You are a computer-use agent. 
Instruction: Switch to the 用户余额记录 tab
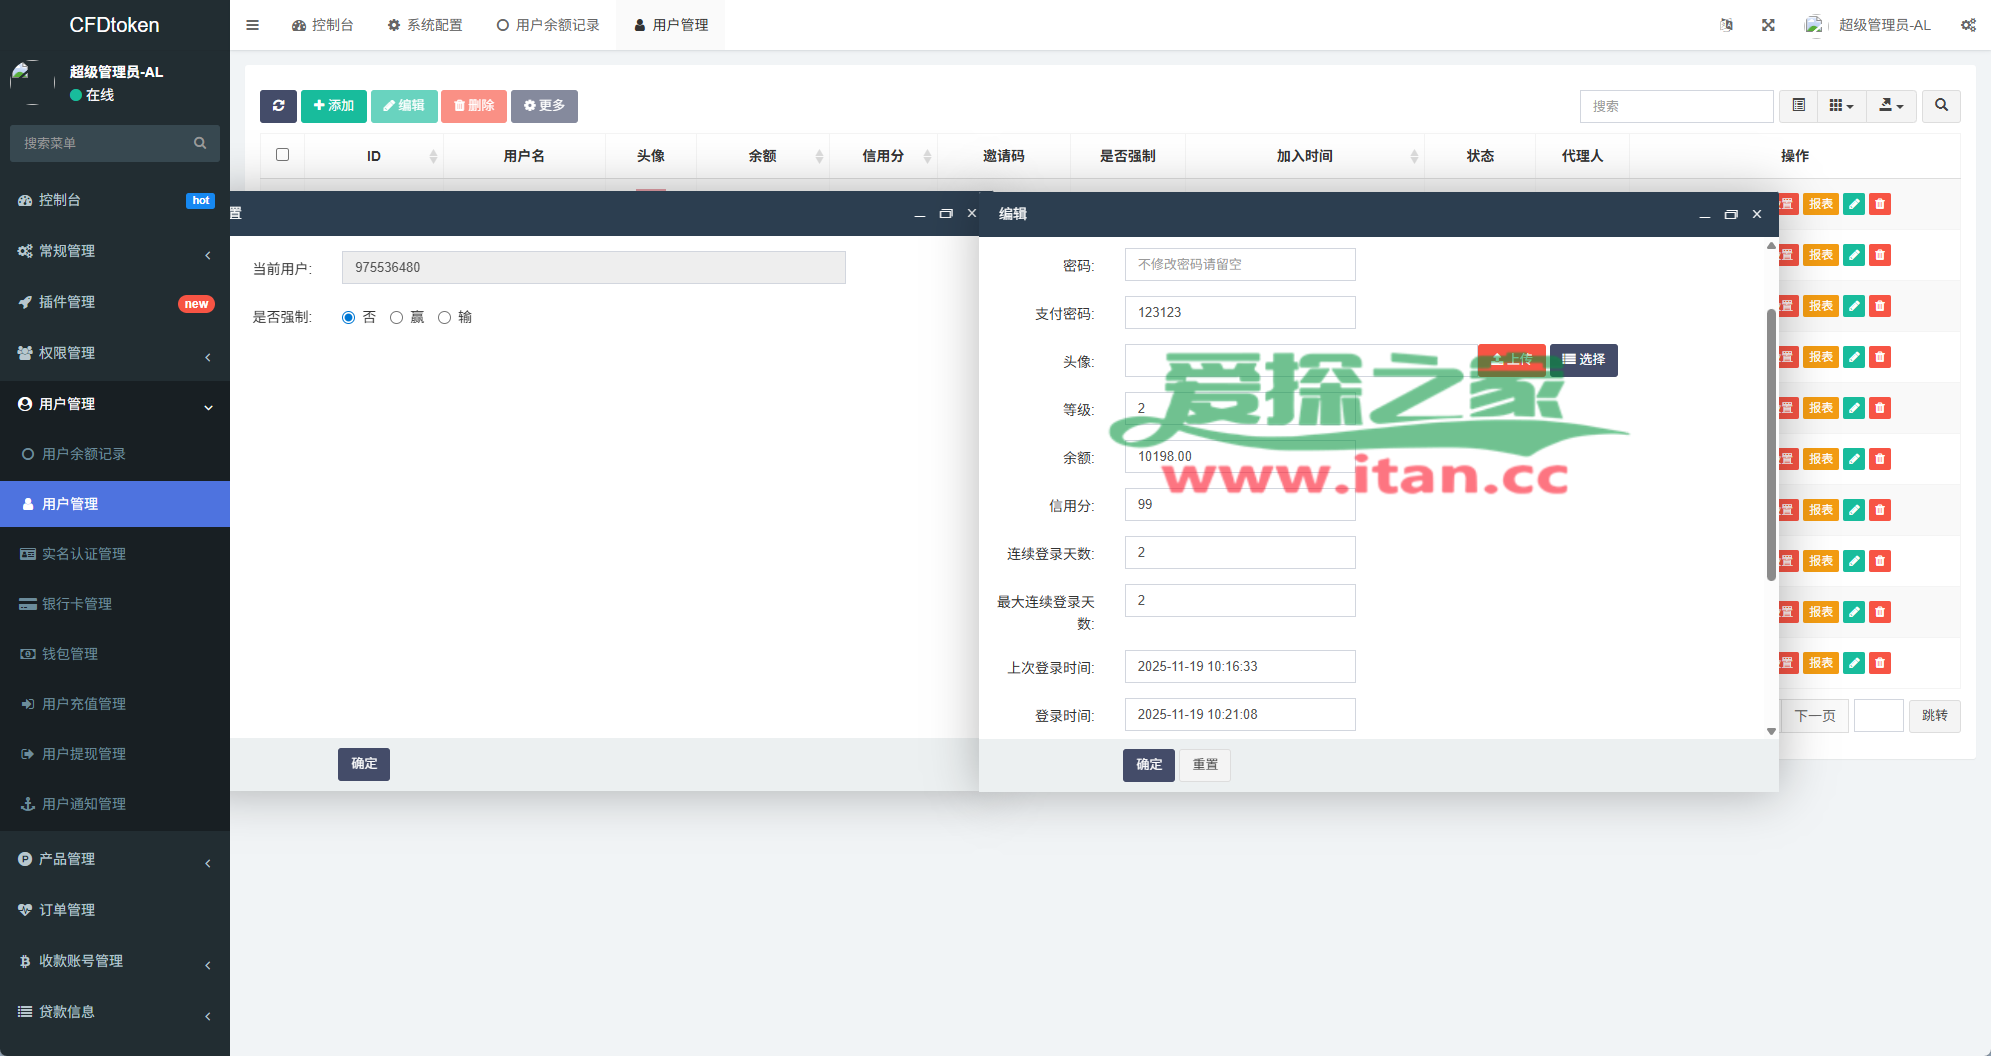548,25
